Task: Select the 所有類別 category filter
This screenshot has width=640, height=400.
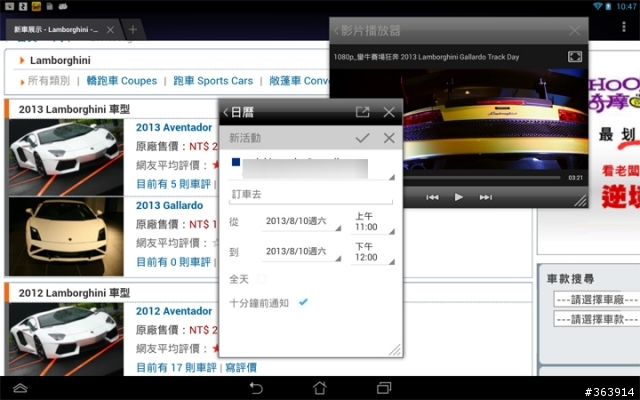Action: pos(49,81)
